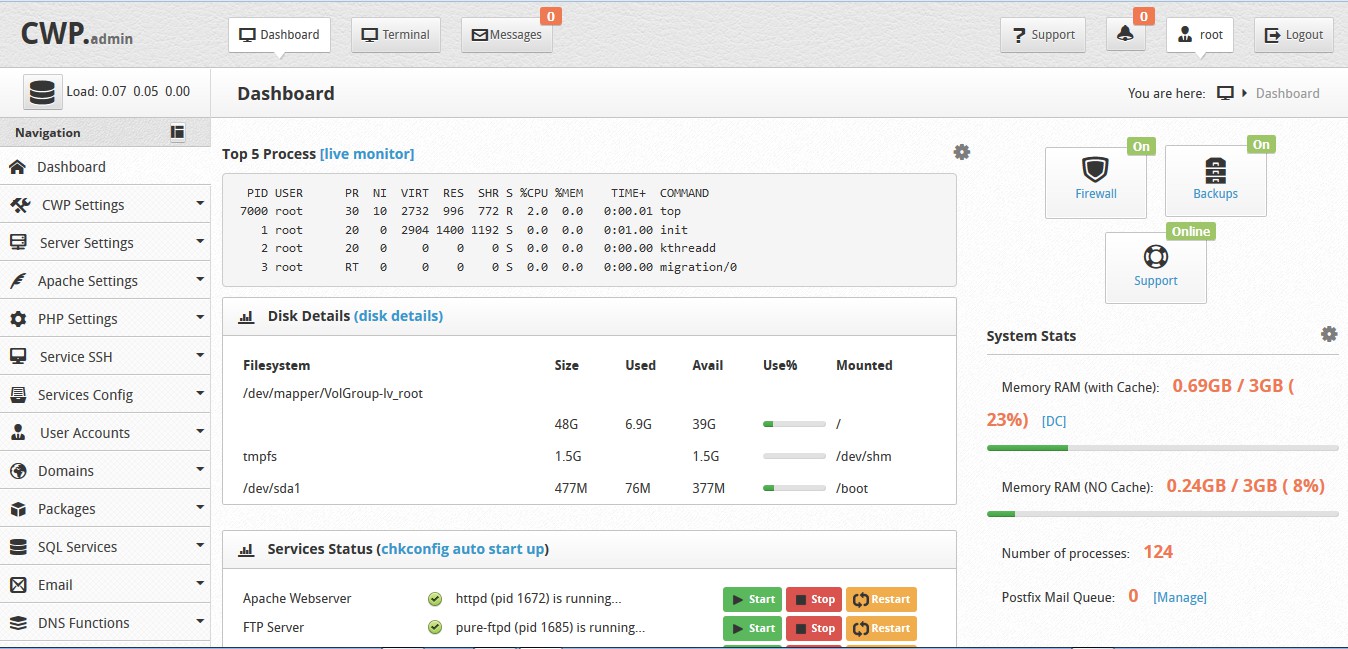Open the live monitor link
This screenshot has width=1348, height=649.
pos(367,154)
